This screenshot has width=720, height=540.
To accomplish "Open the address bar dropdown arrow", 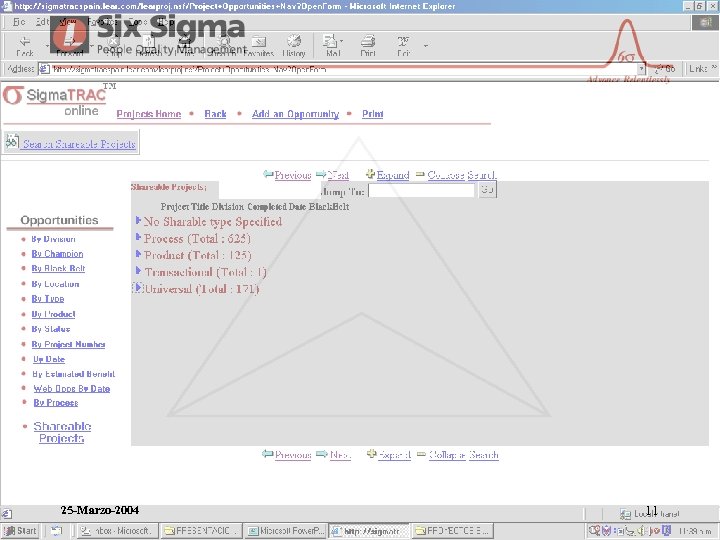I will [641, 69].
